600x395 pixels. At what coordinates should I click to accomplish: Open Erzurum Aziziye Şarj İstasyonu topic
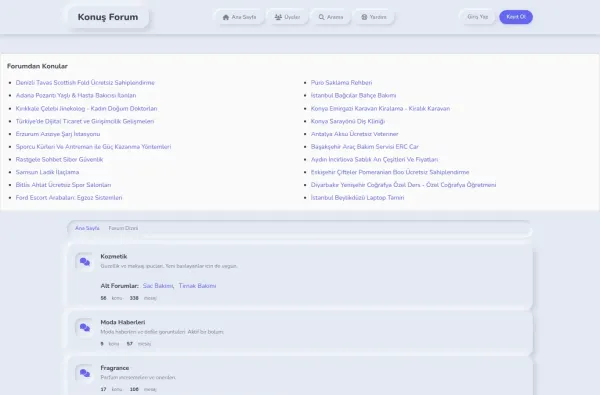click(58, 134)
